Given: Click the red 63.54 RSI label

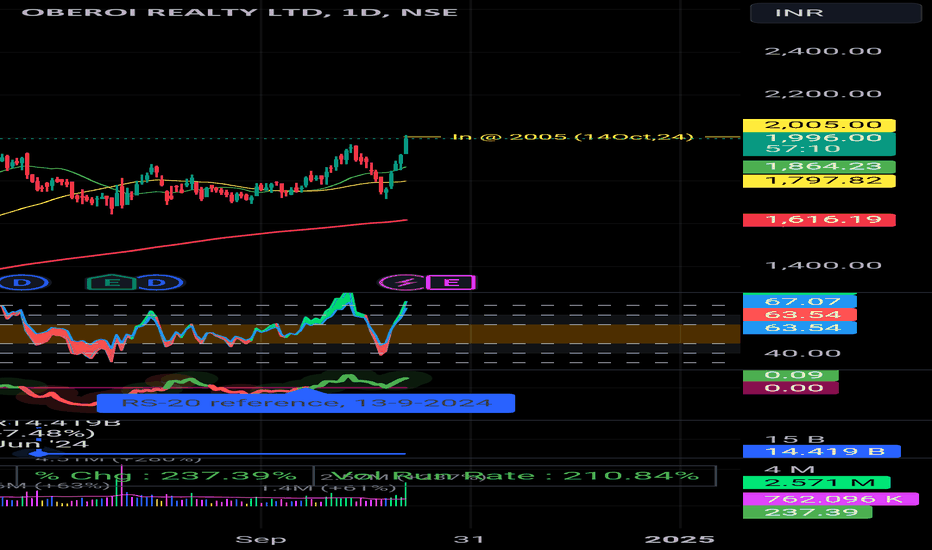Looking at the screenshot, I should pos(799,315).
